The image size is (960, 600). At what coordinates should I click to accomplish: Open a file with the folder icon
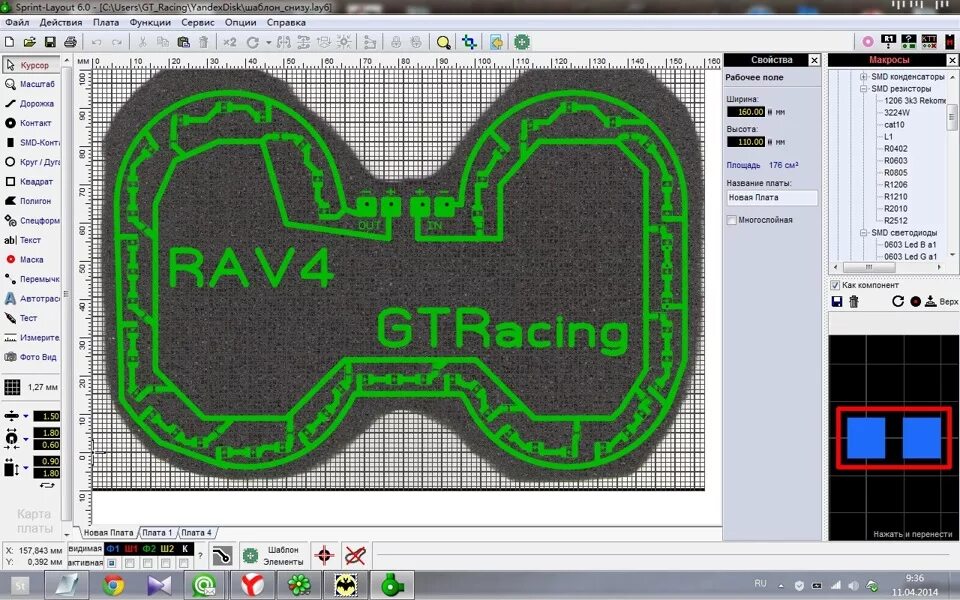click(29, 42)
